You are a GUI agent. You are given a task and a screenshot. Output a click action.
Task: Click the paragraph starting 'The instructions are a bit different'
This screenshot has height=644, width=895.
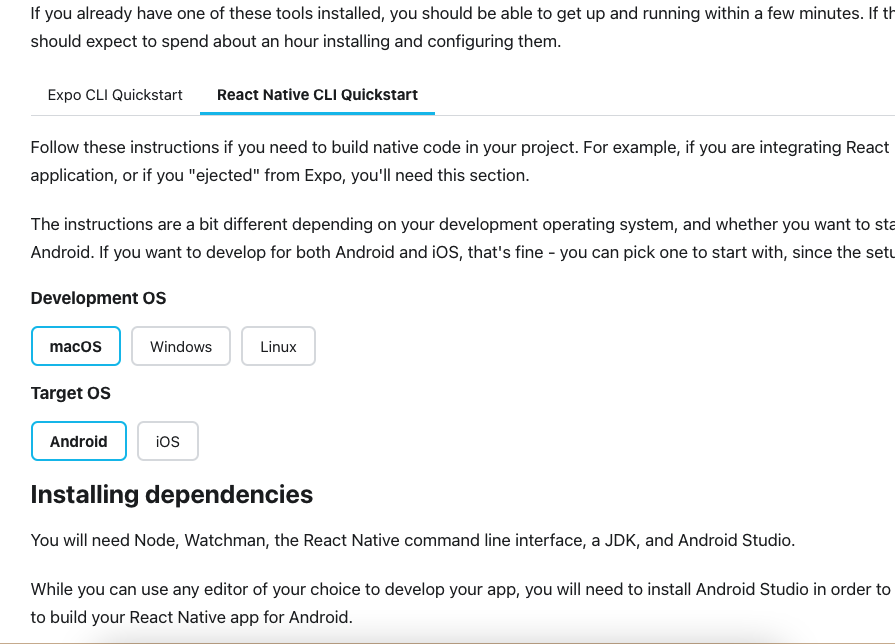click(400, 224)
